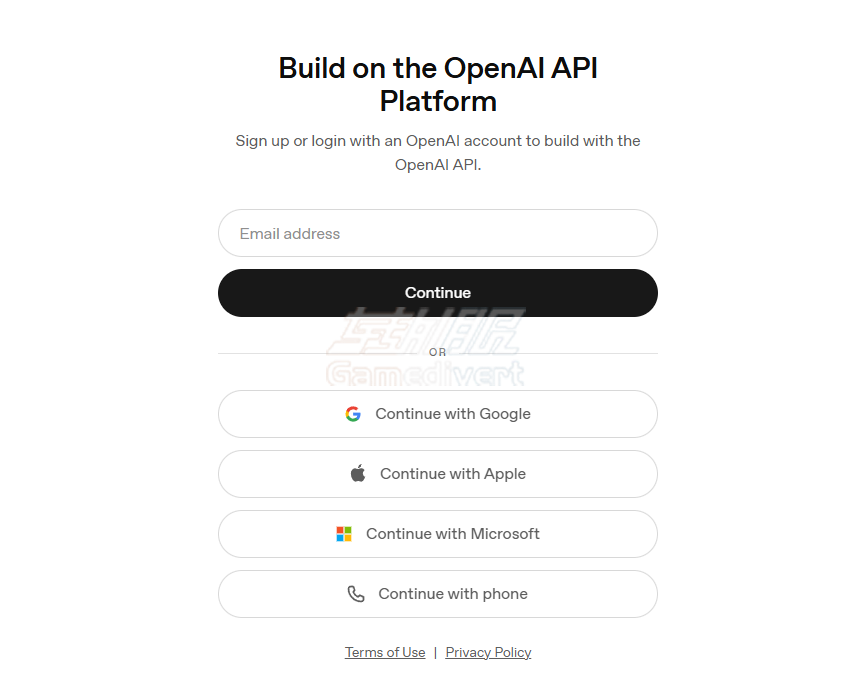Click the Build on the OpenAI API heading
Screen dimensions: 853x692
pos(437,84)
